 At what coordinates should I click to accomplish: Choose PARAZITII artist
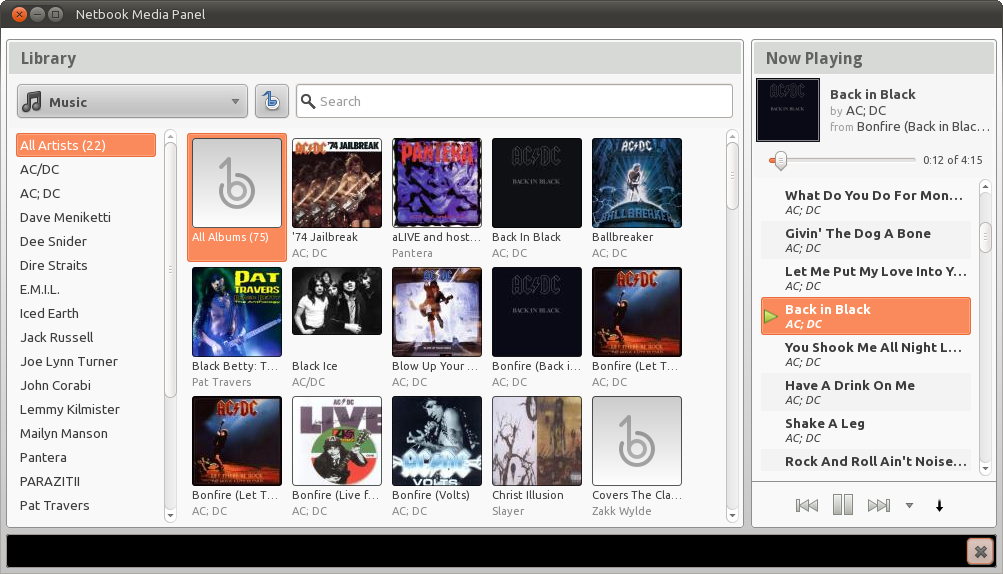tap(86, 481)
